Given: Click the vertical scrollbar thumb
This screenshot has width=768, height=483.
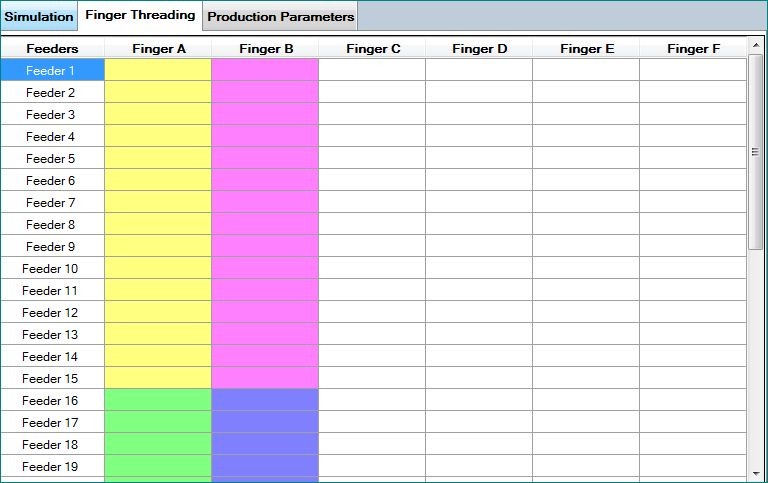Looking at the screenshot, I should [x=755, y=152].
